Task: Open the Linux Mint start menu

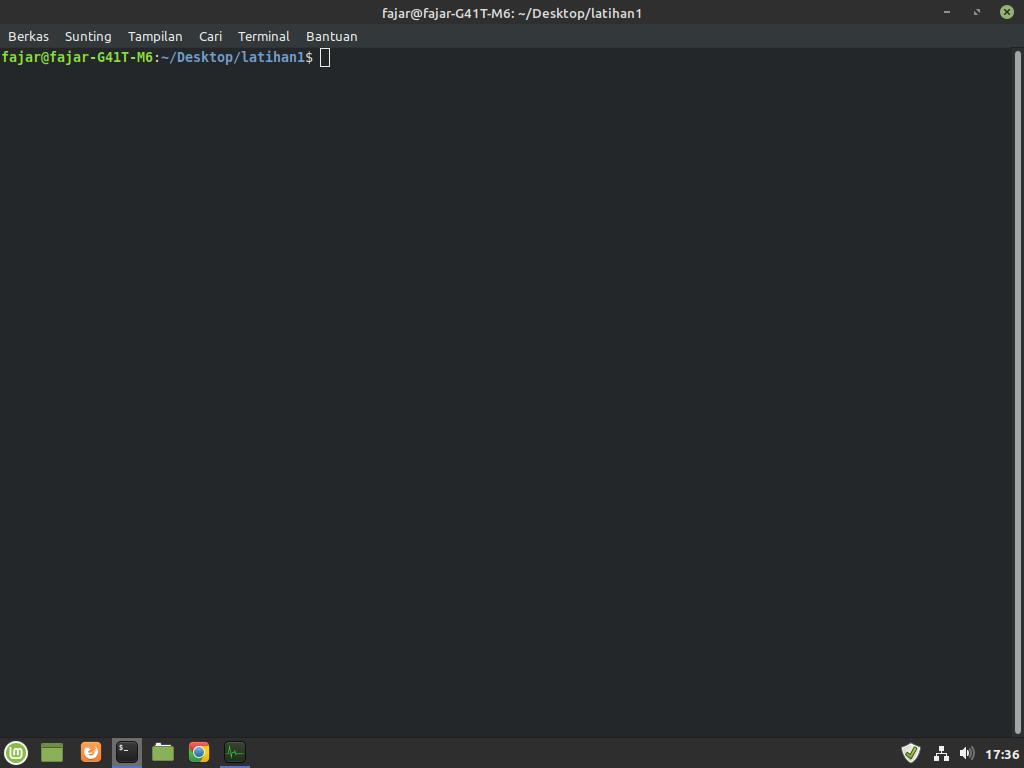Action: point(16,753)
